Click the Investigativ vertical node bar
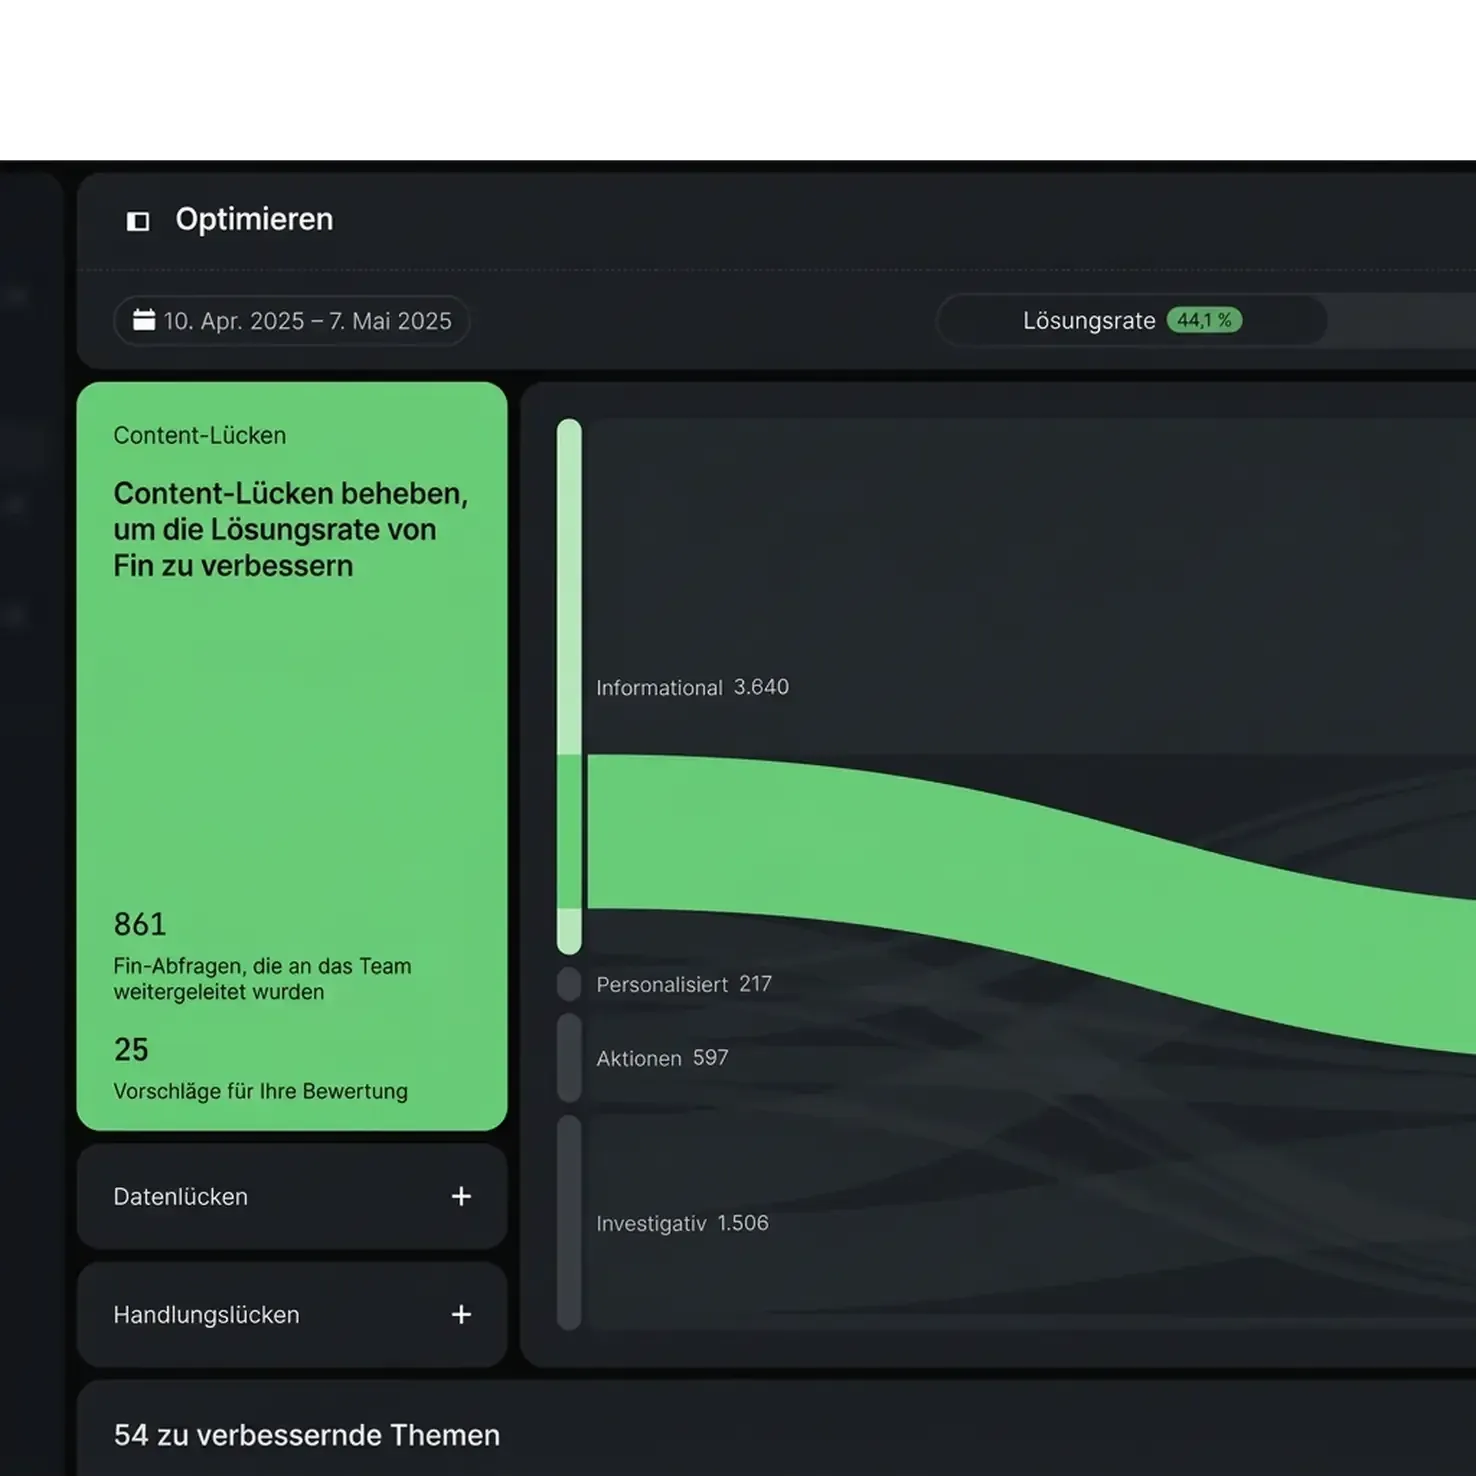 pyautogui.click(x=569, y=1223)
